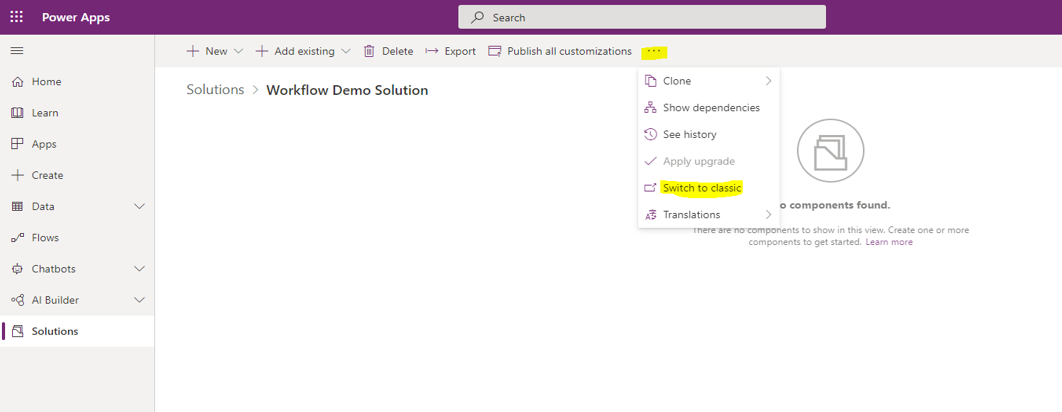
Task: Click the Switch to classic icon
Action: pos(650,188)
